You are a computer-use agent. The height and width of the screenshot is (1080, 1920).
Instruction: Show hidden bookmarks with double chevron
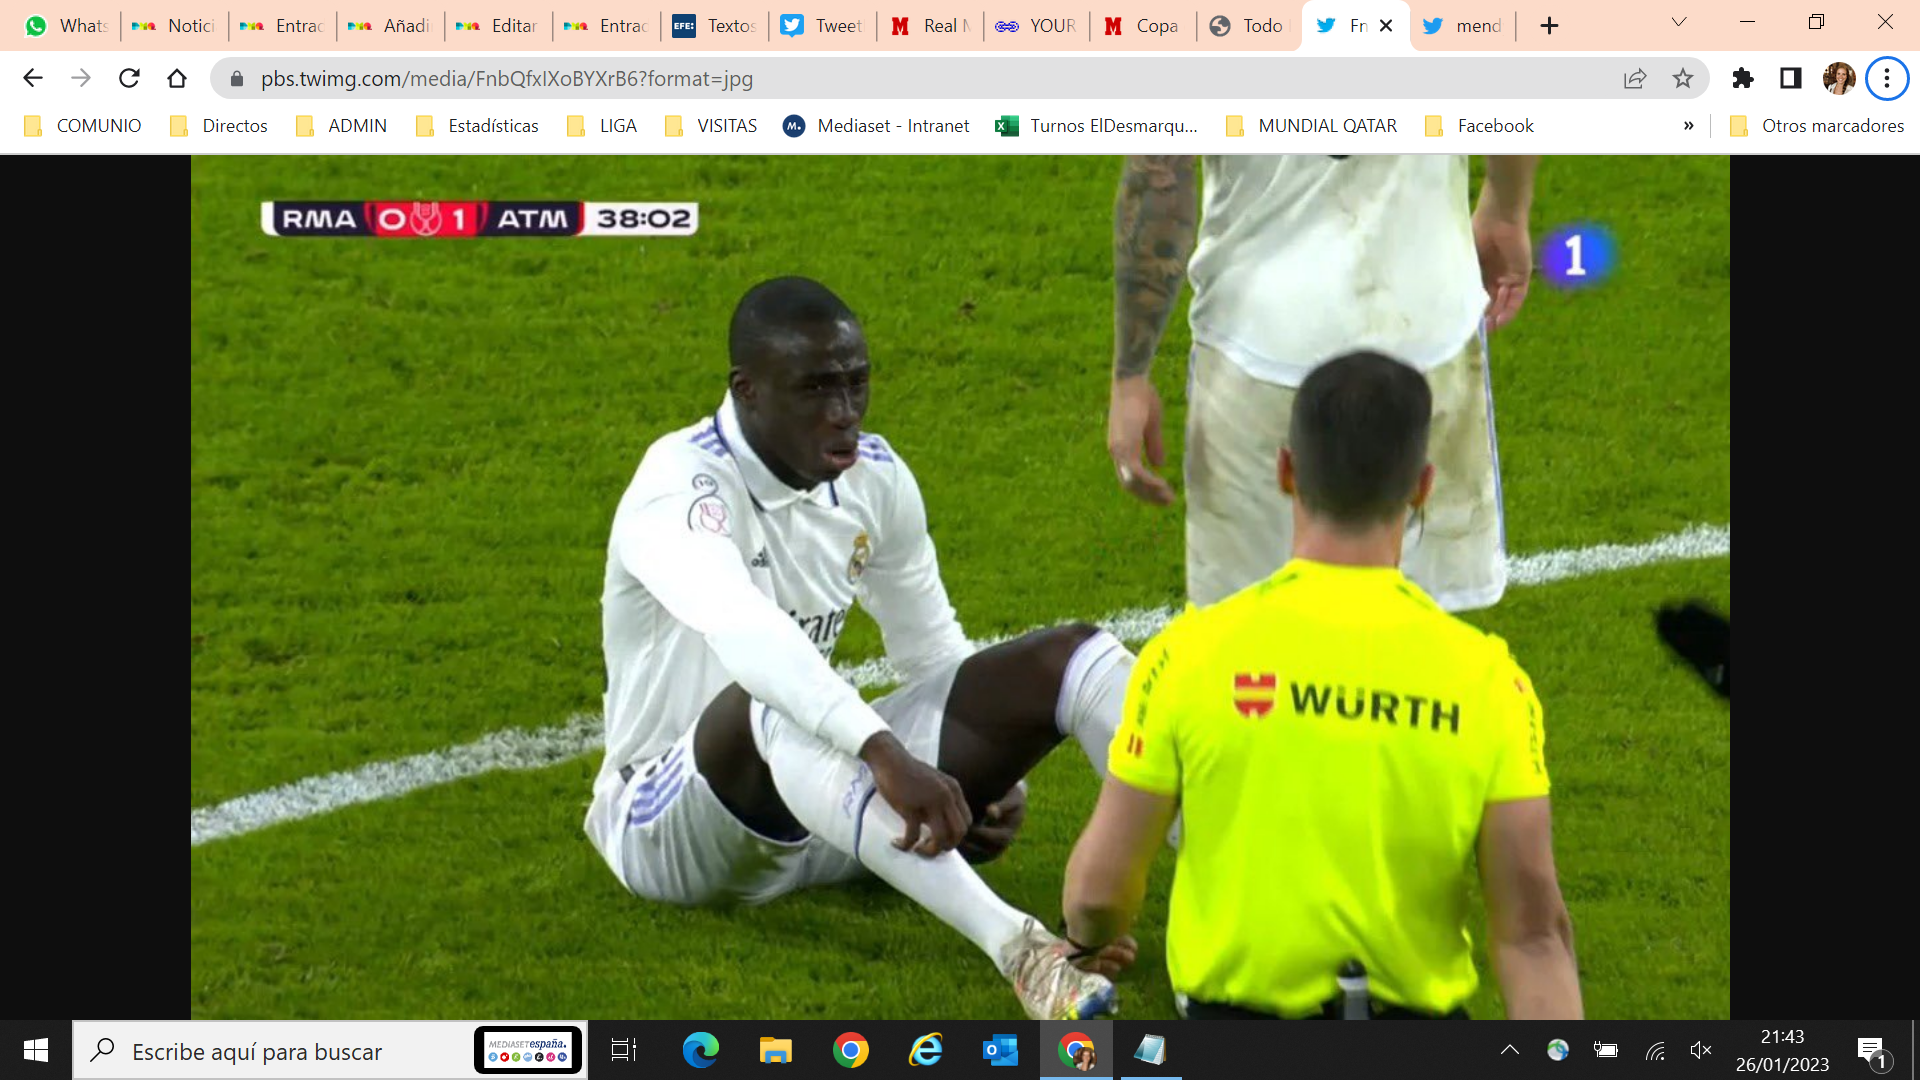(1689, 126)
